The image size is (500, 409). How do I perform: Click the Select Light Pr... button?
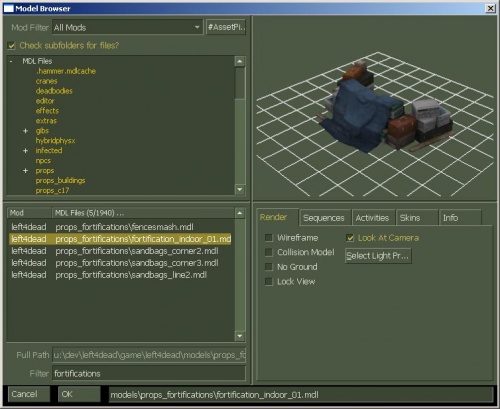click(378, 256)
